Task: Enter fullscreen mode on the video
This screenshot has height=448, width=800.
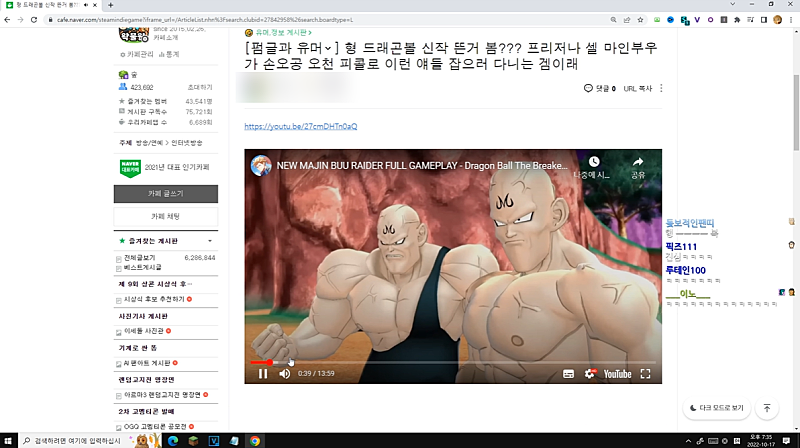Action: pyautogui.click(x=646, y=374)
